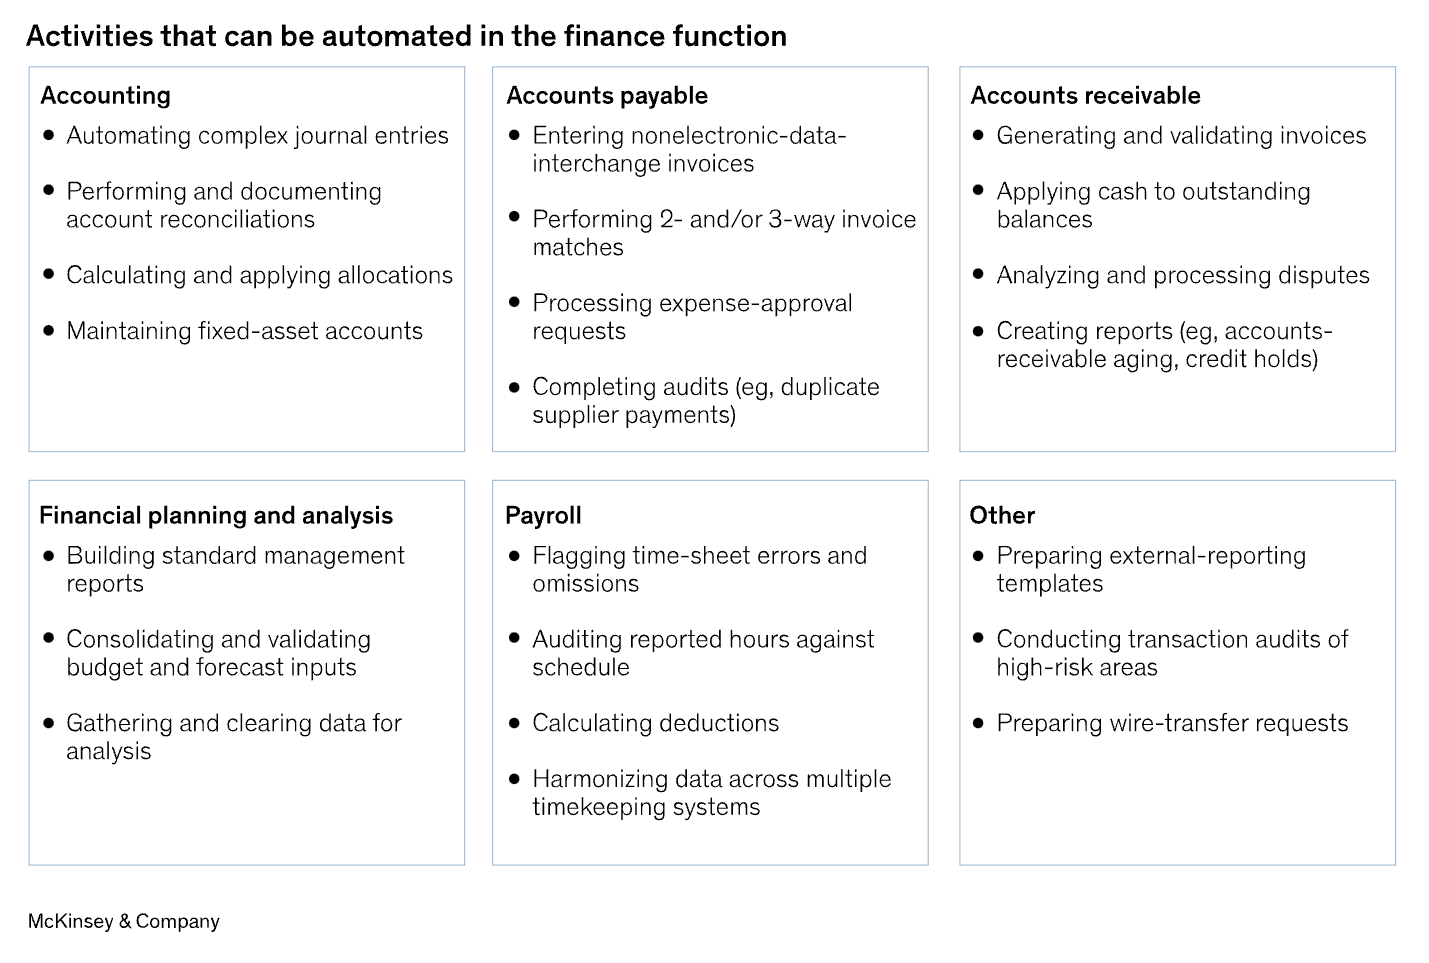Click the Accounts payable heading
The height and width of the screenshot is (963, 1429).
[606, 96]
